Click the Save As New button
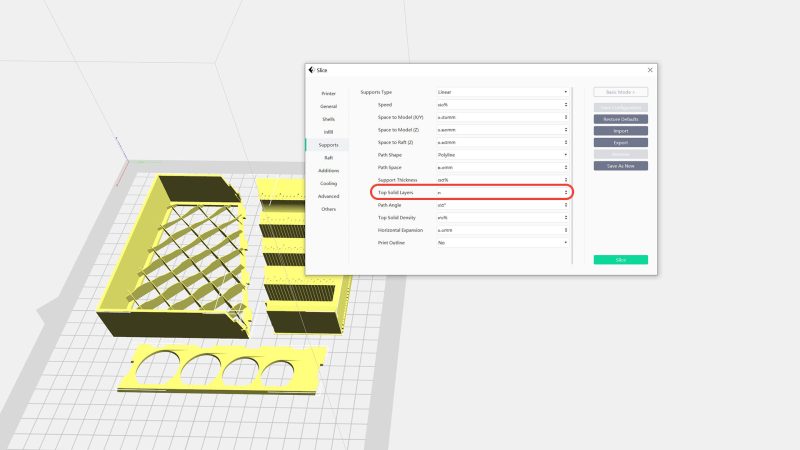 click(620, 166)
